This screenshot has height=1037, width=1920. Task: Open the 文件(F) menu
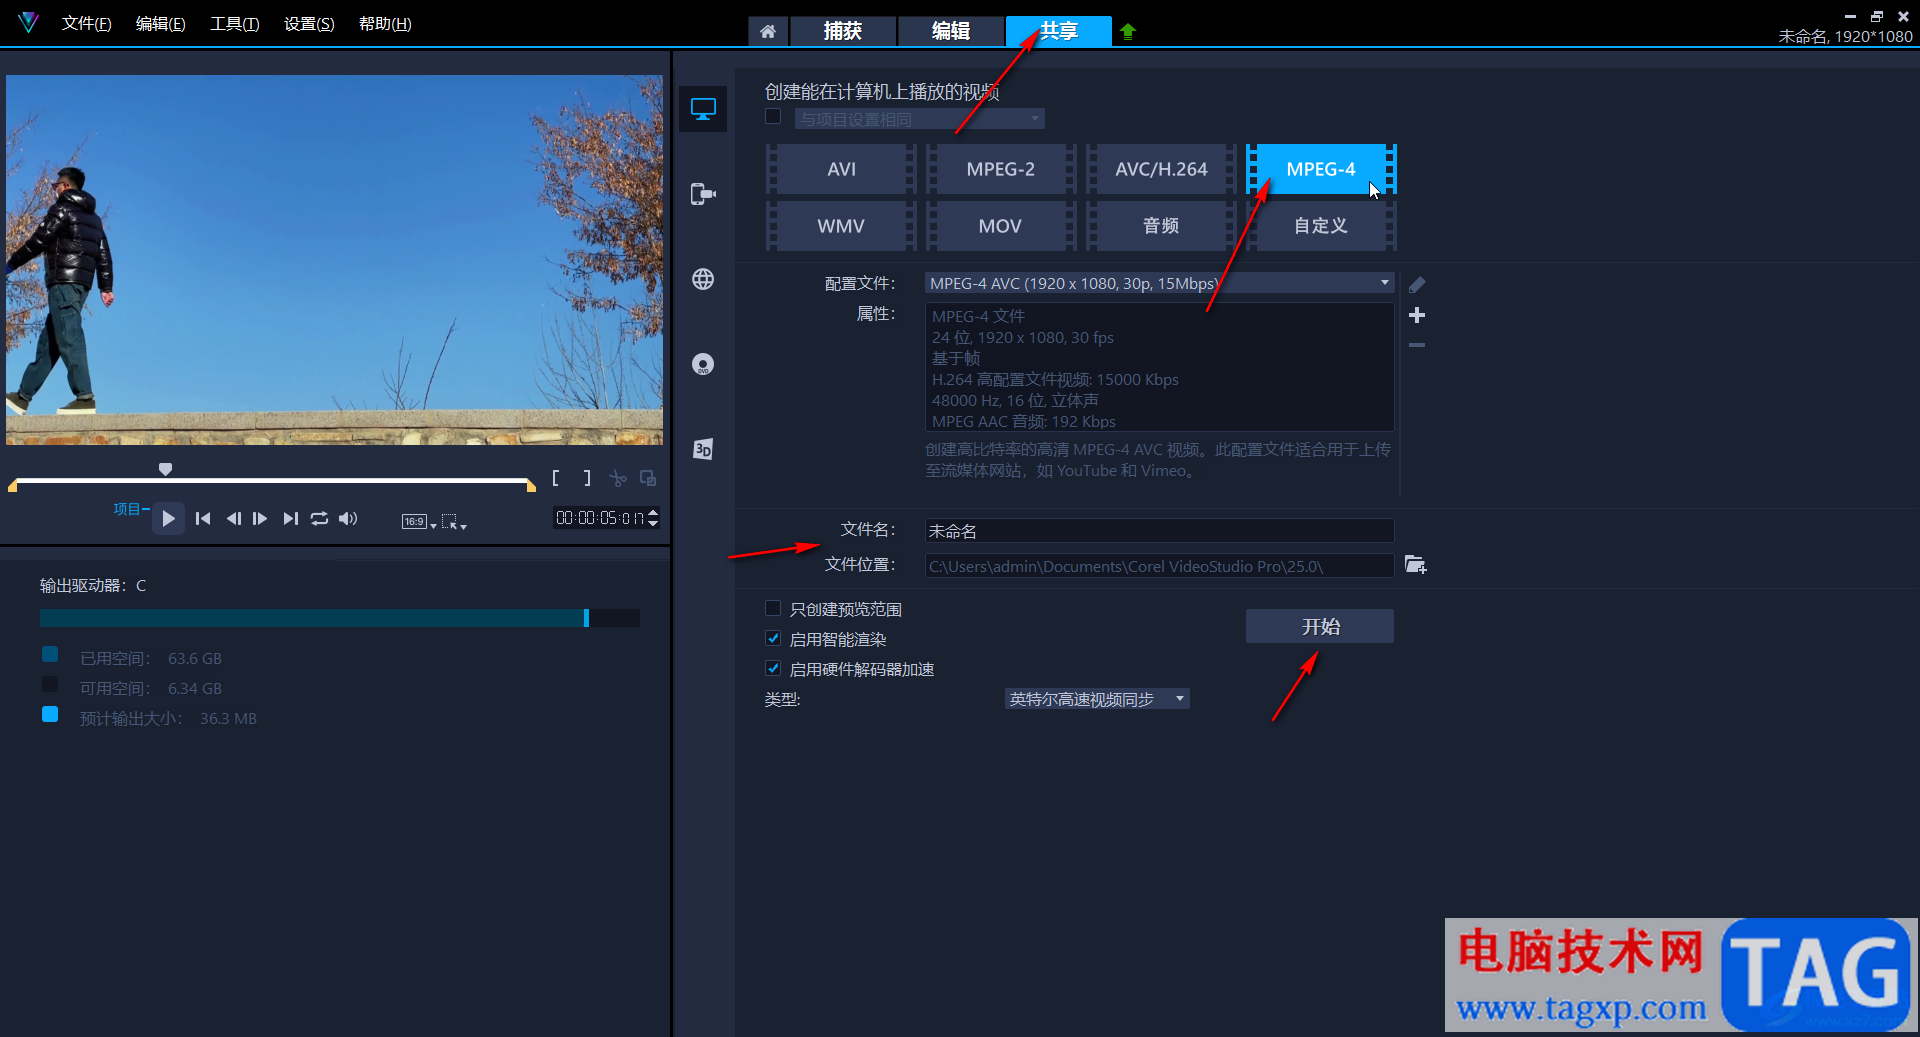86,24
